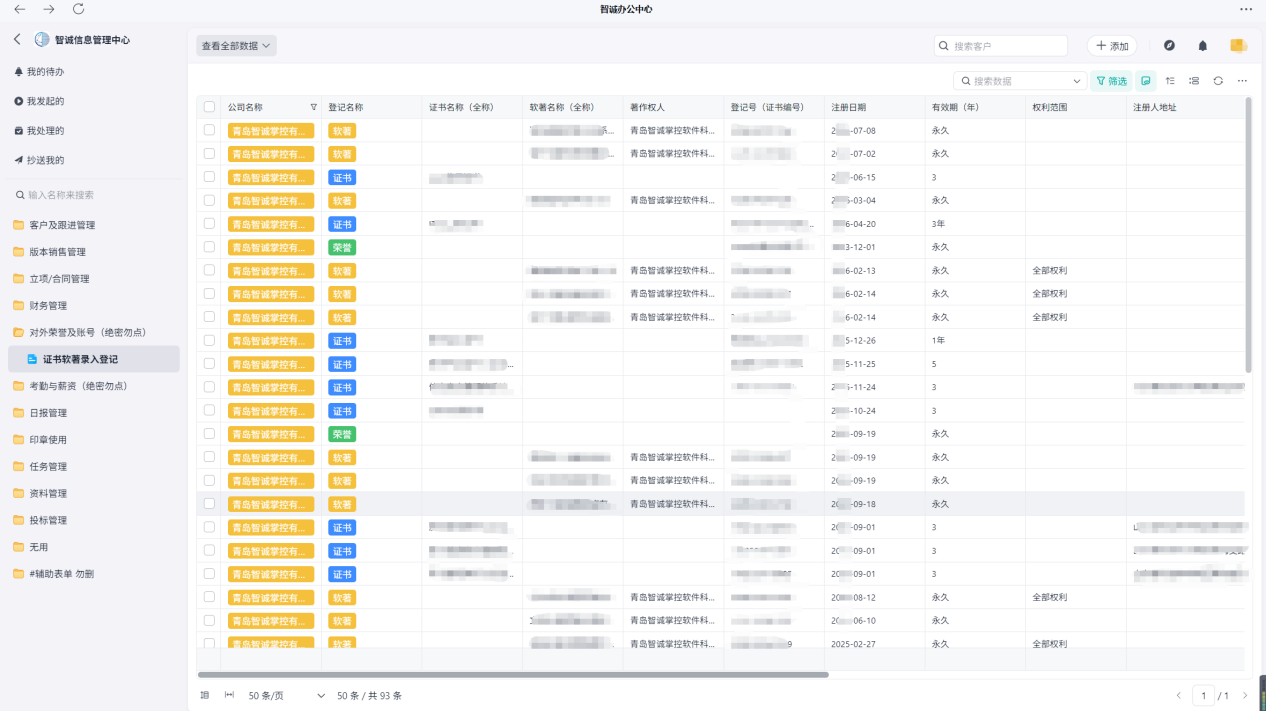
Task: Open the title bar three-dot menu
Action: 1246,9
